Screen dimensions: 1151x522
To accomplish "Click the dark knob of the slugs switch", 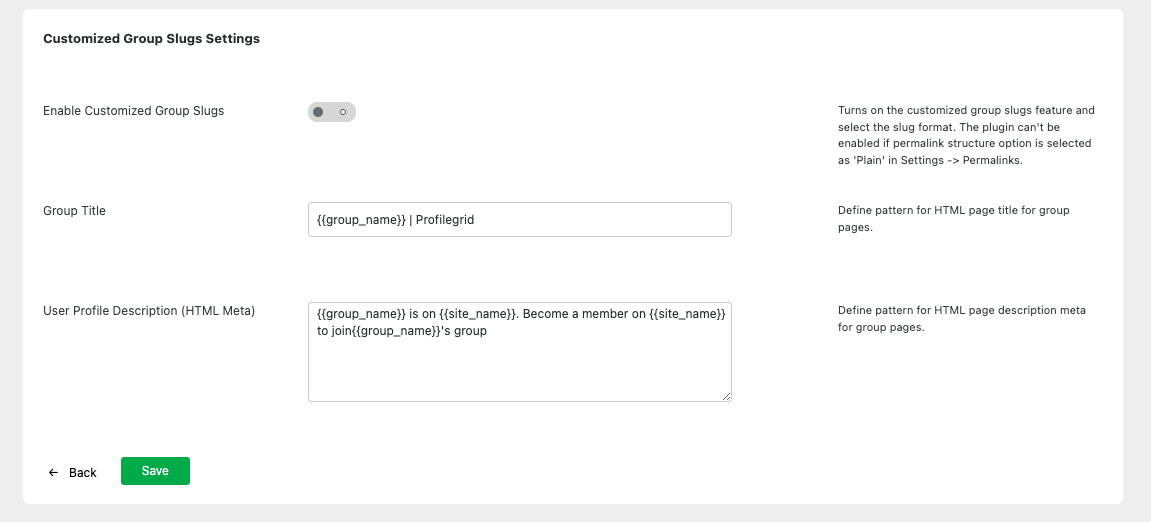I will [318, 112].
